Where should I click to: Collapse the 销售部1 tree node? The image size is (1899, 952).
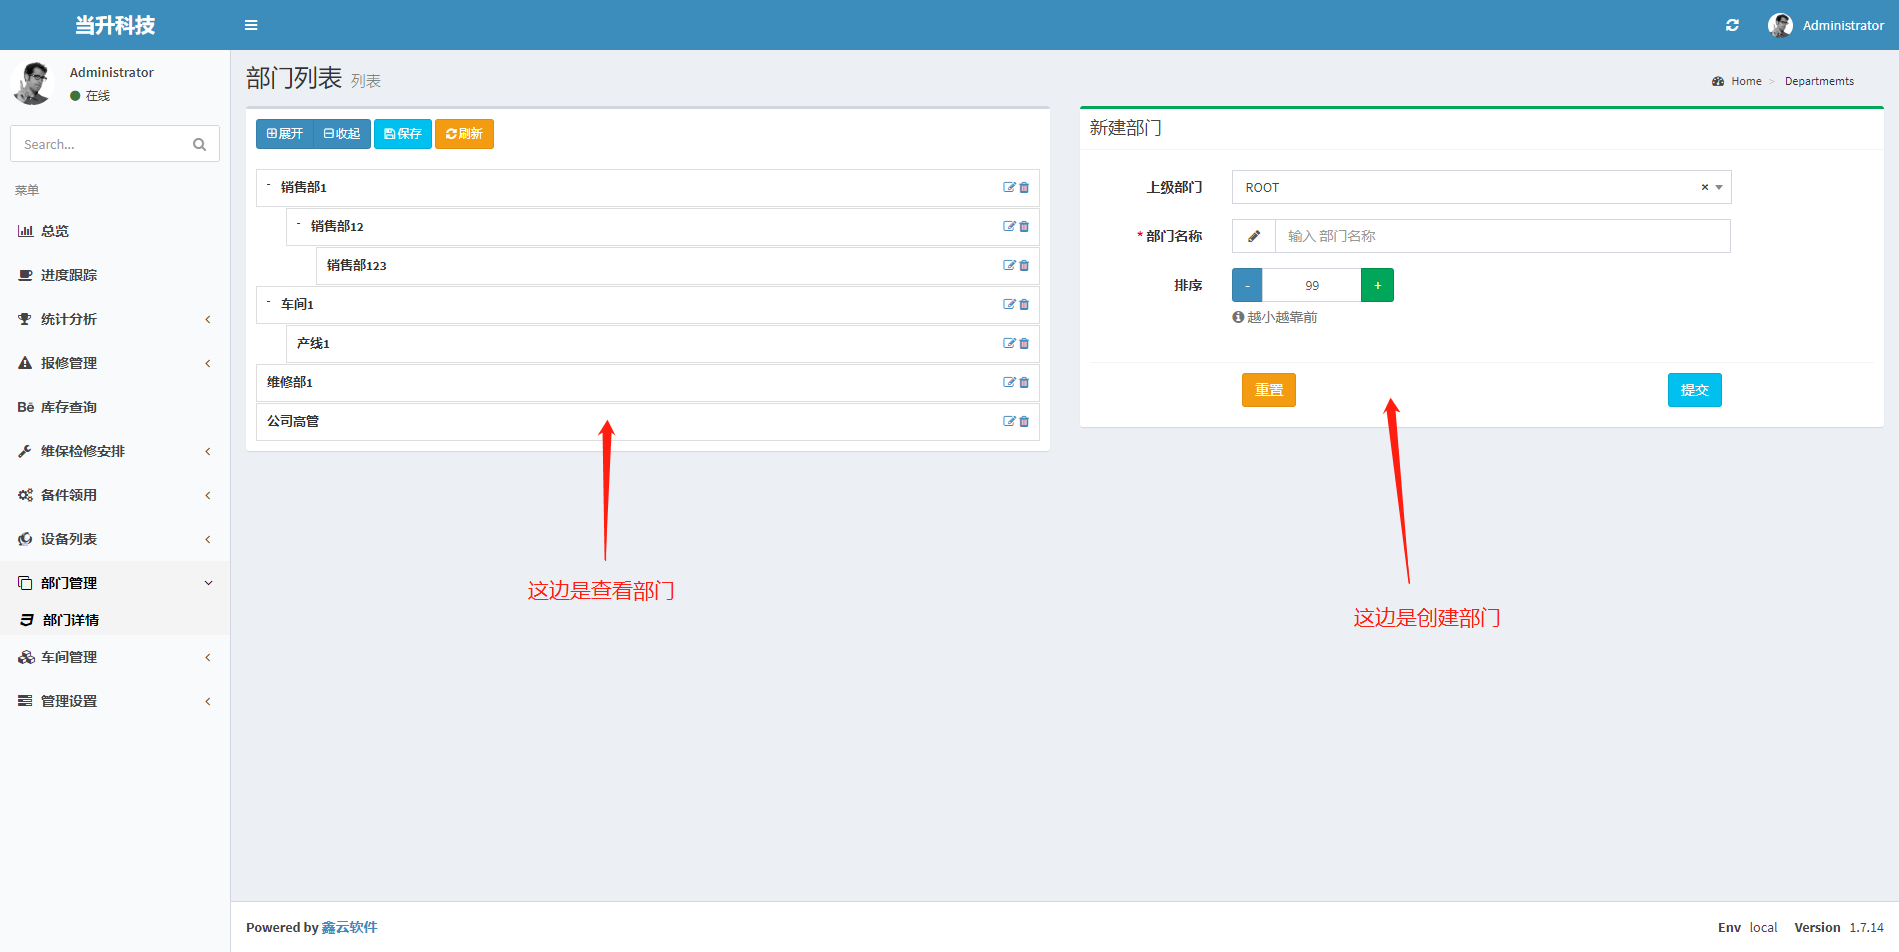coord(269,185)
